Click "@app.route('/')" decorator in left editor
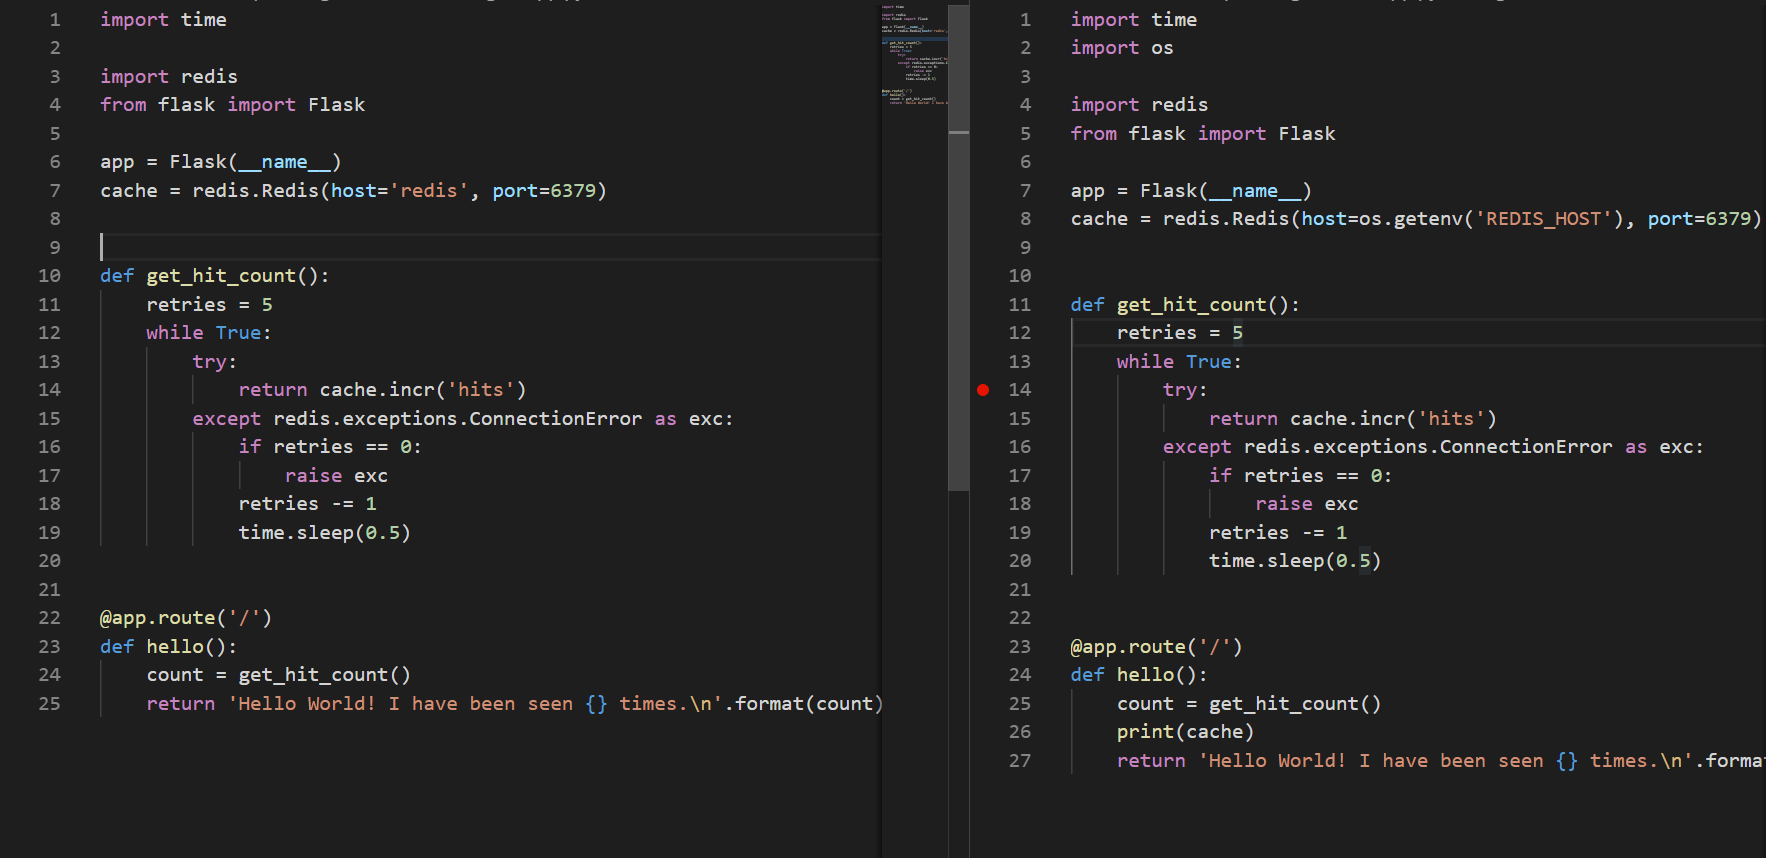The height and width of the screenshot is (858, 1766). (186, 618)
